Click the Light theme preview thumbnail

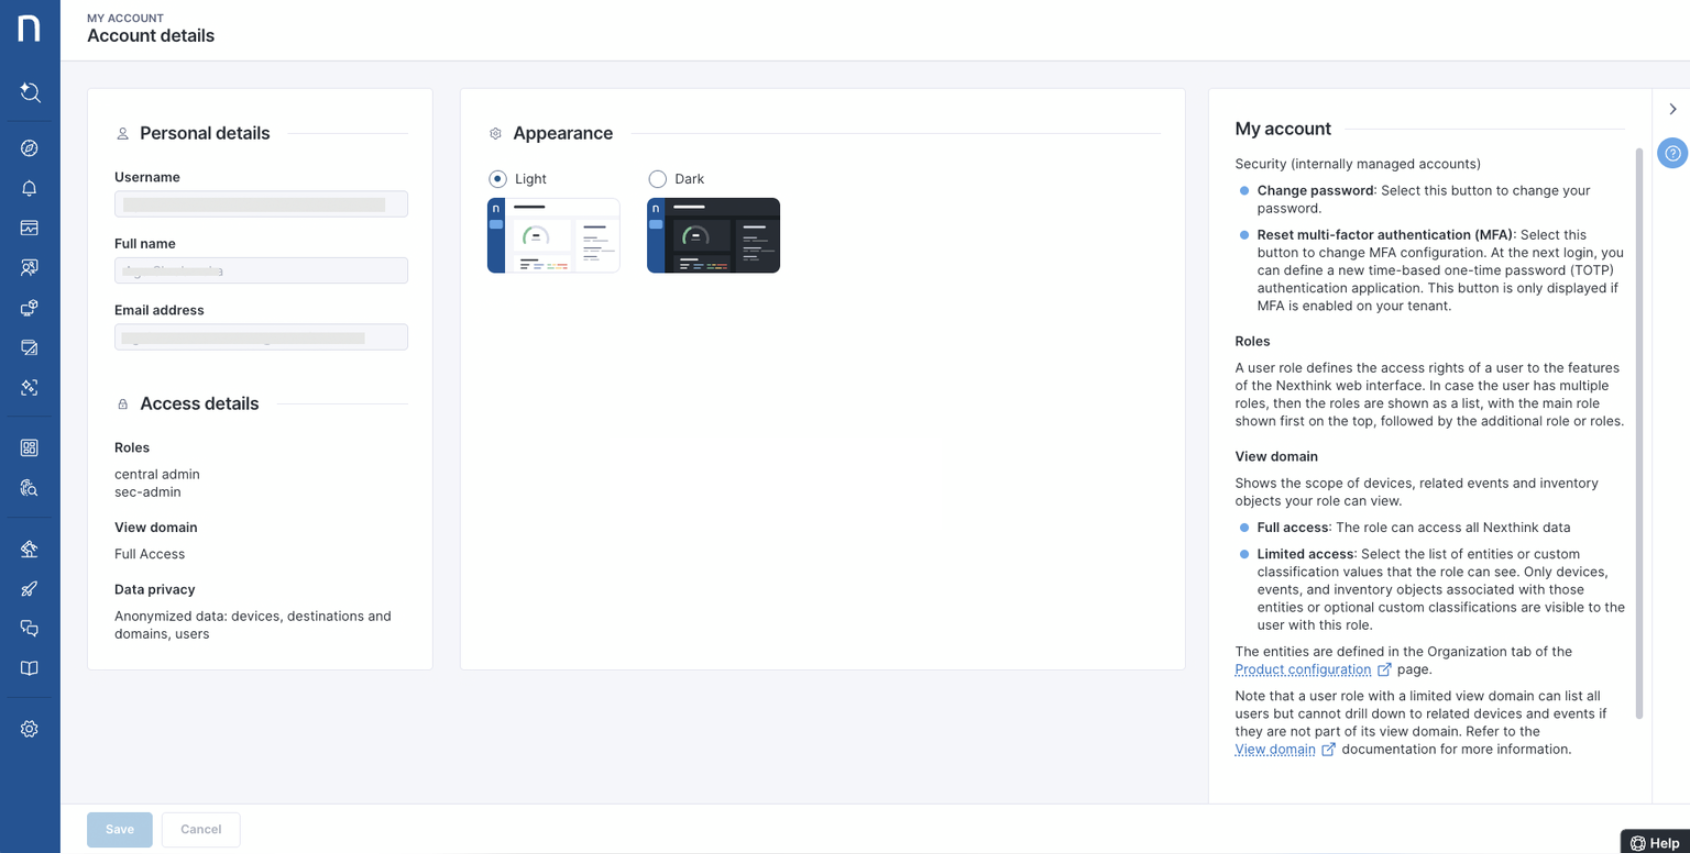point(553,236)
